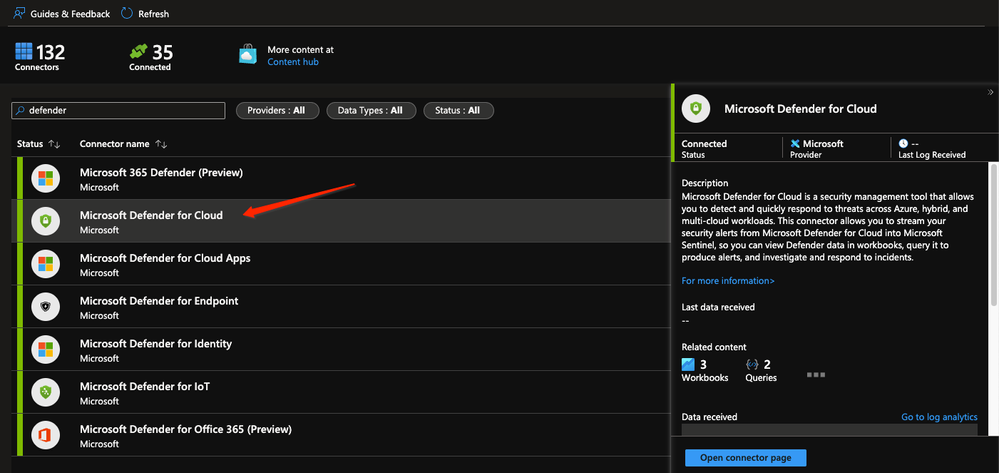Screen dimensions: 999x473
Task: Click the Guides & Feedback label
Action: coord(70,13)
